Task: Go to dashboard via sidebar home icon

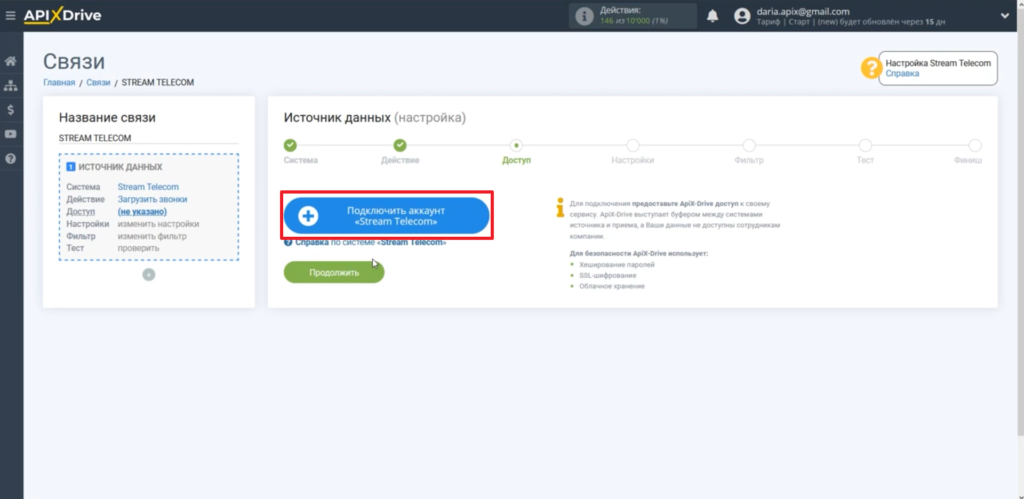Action: [11, 62]
